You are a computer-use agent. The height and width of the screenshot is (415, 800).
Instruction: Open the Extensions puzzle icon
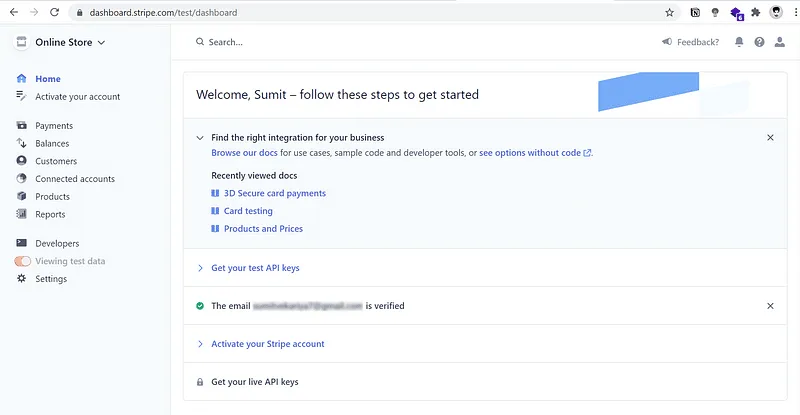[756, 13]
